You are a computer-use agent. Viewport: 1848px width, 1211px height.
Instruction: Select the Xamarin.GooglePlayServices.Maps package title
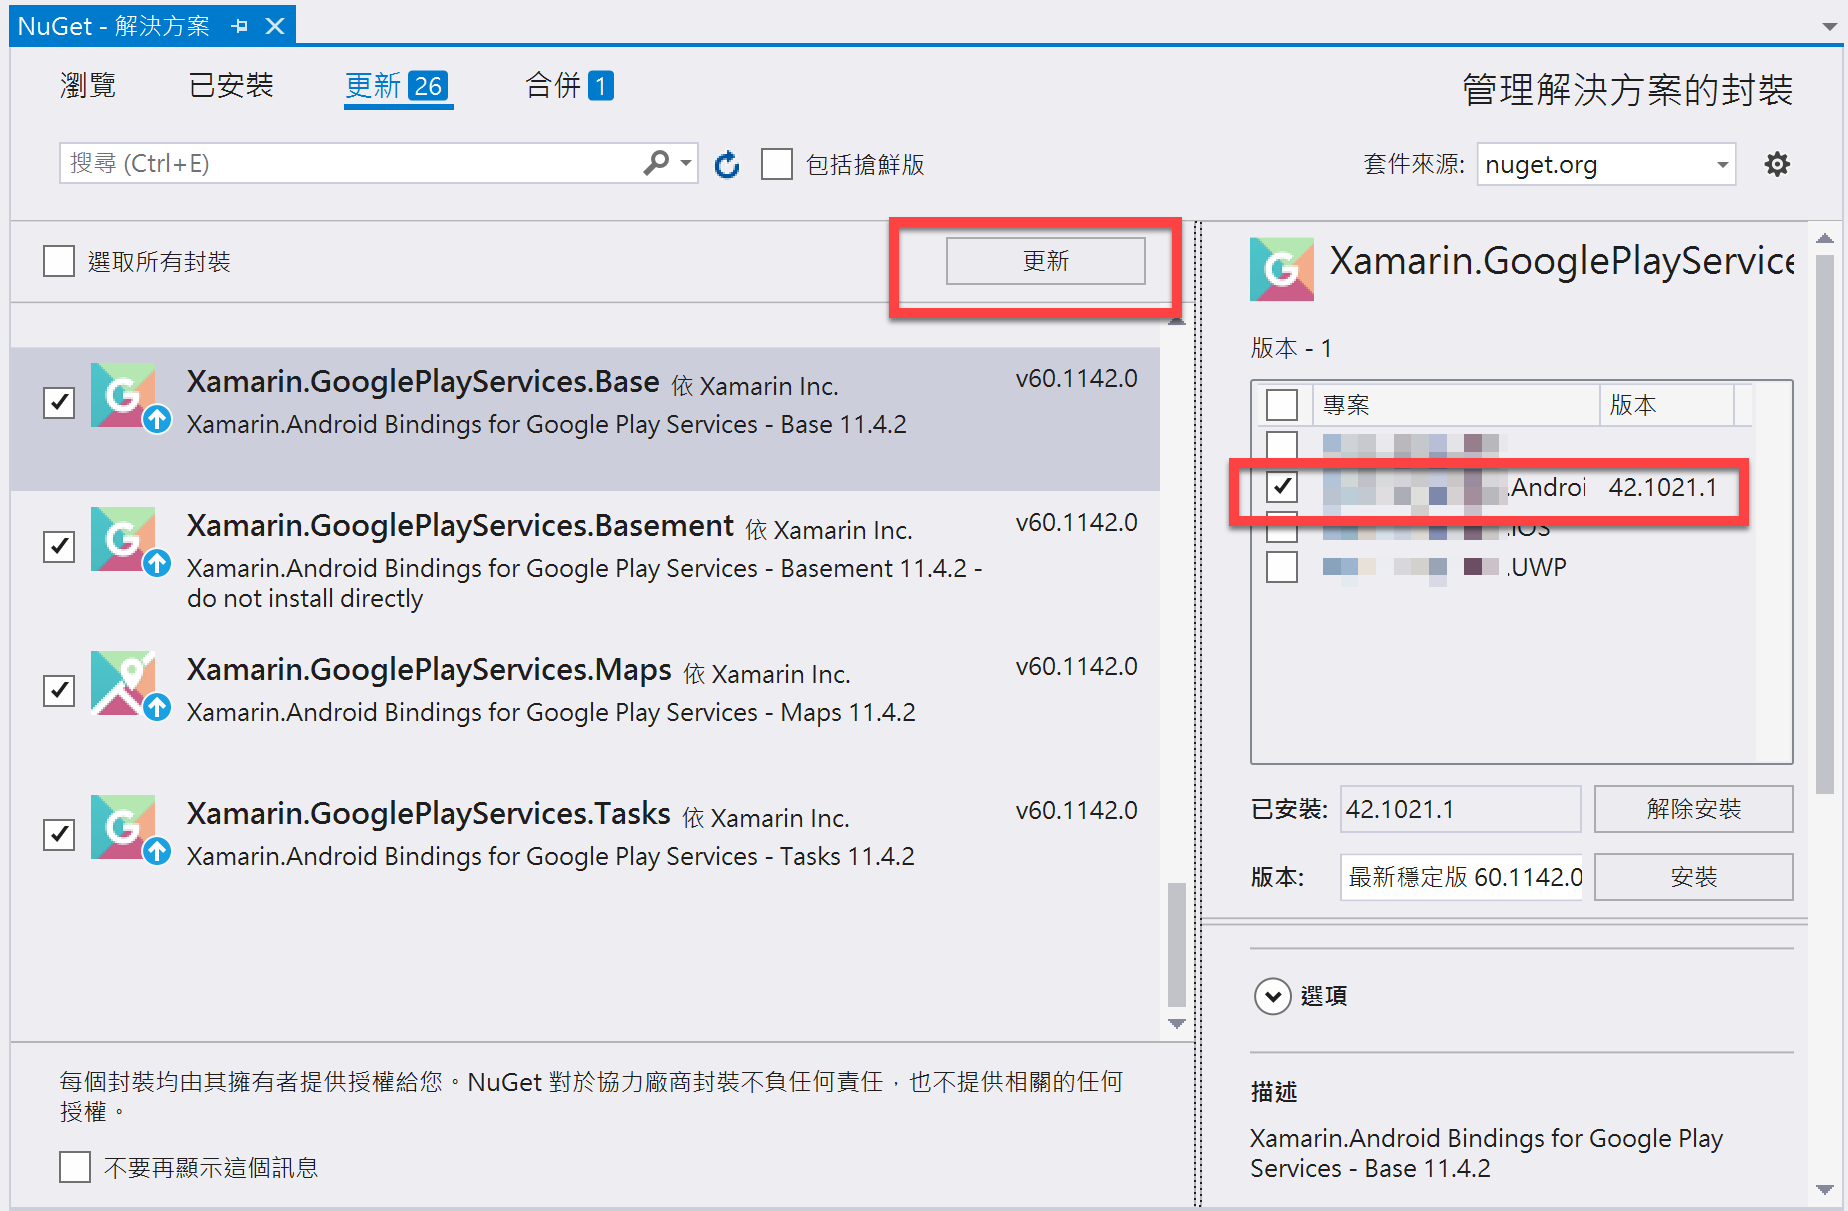429,670
